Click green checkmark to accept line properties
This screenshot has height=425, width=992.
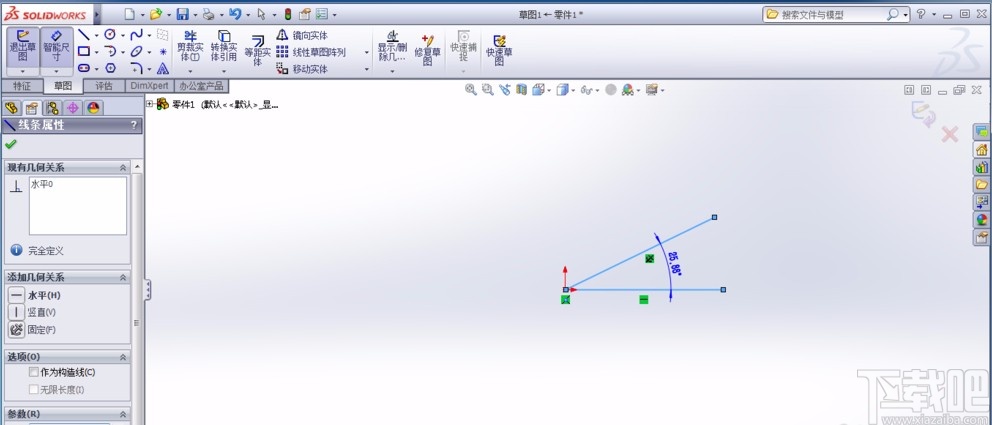pos(10,144)
